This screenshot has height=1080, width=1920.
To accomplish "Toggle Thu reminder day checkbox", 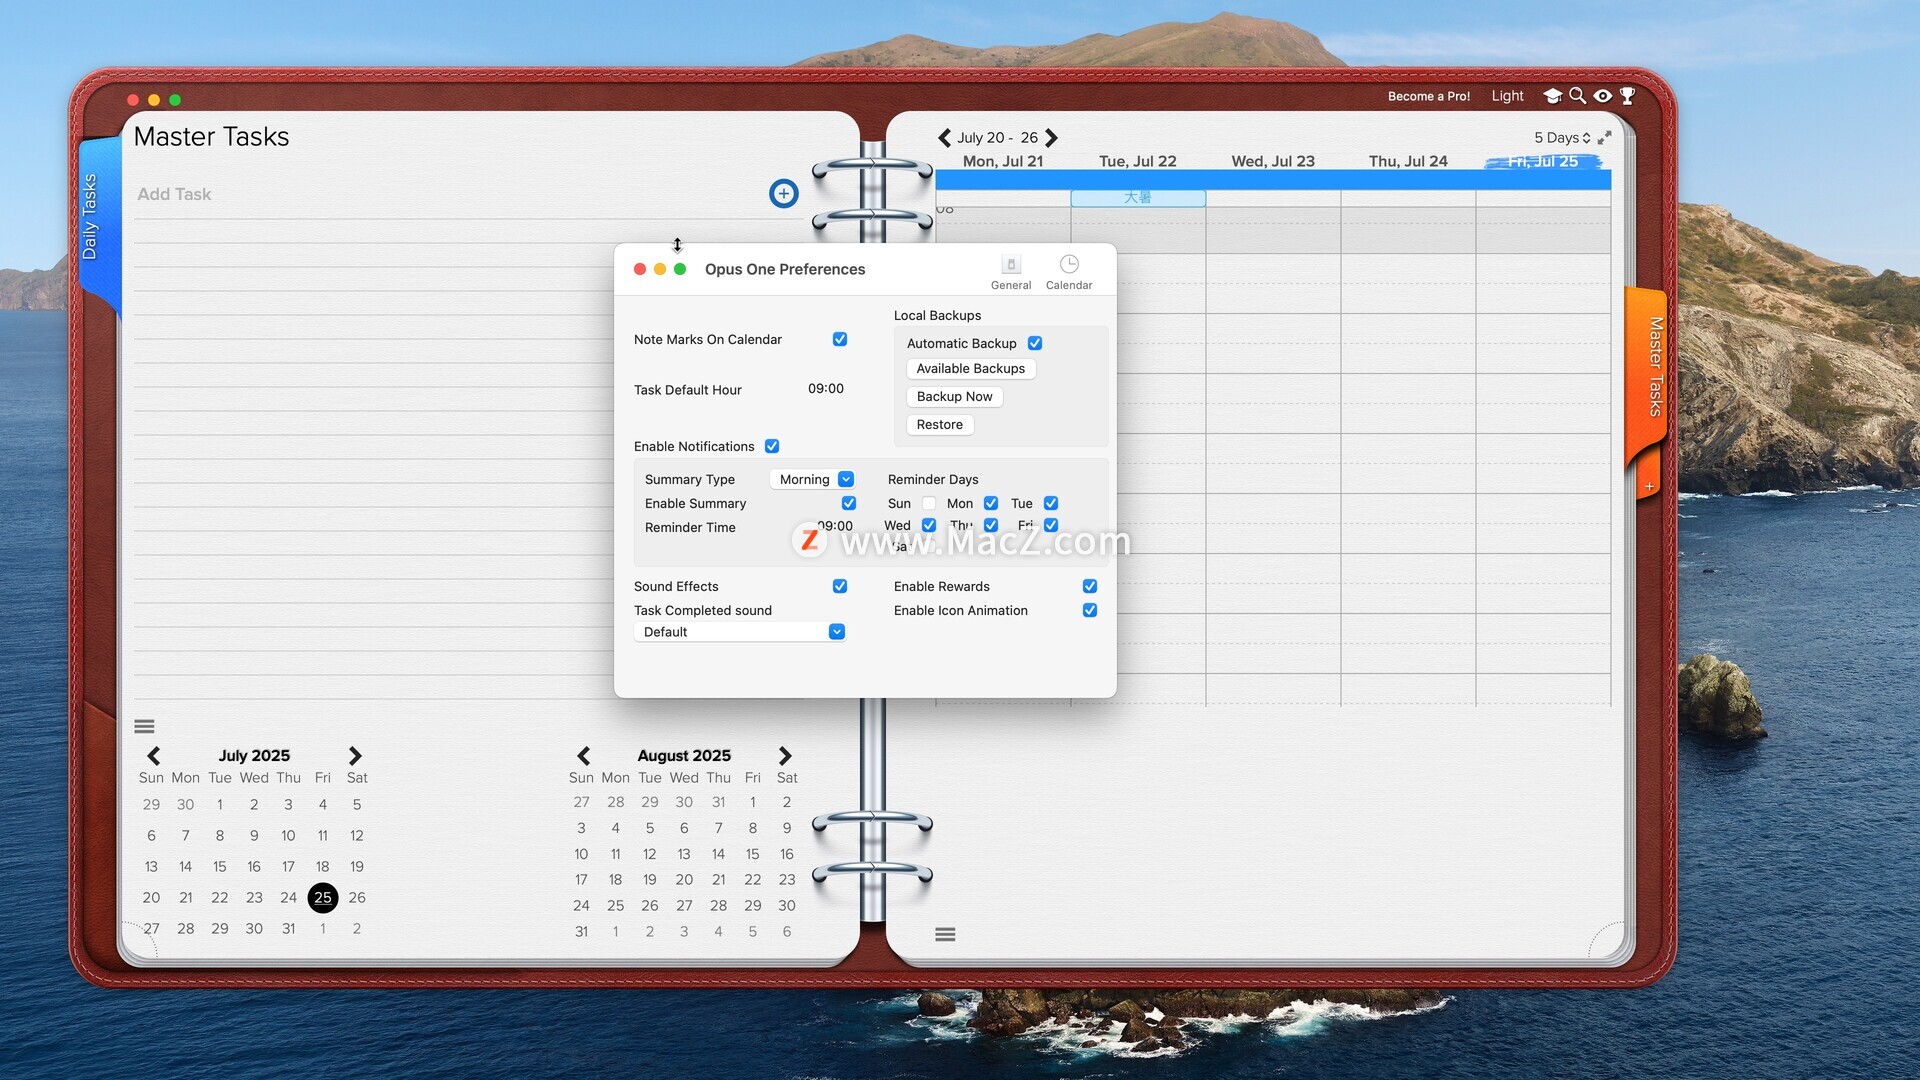I will click(991, 526).
